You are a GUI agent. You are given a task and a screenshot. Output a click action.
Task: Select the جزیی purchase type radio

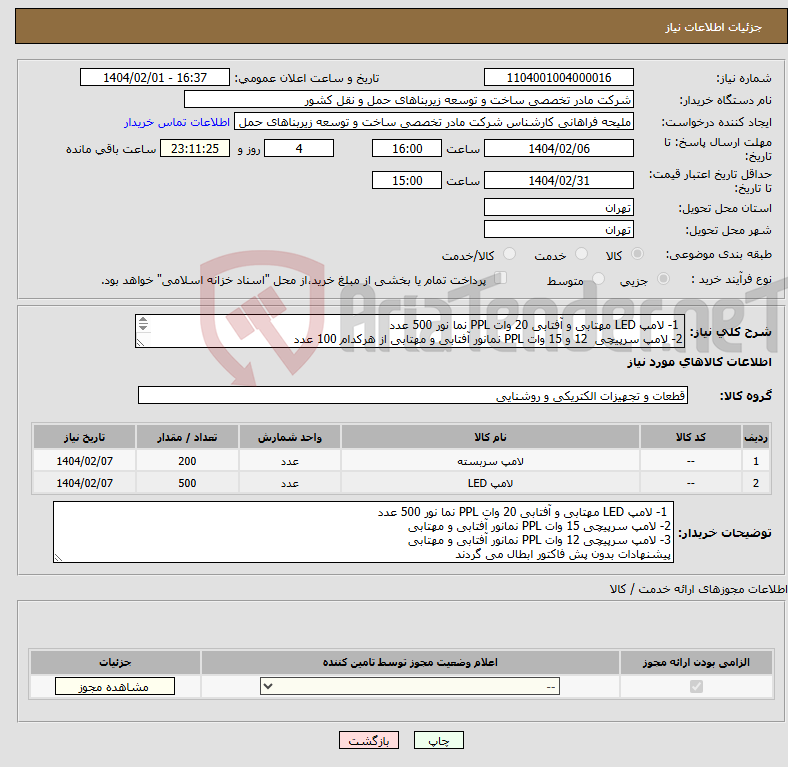(663, 278)
